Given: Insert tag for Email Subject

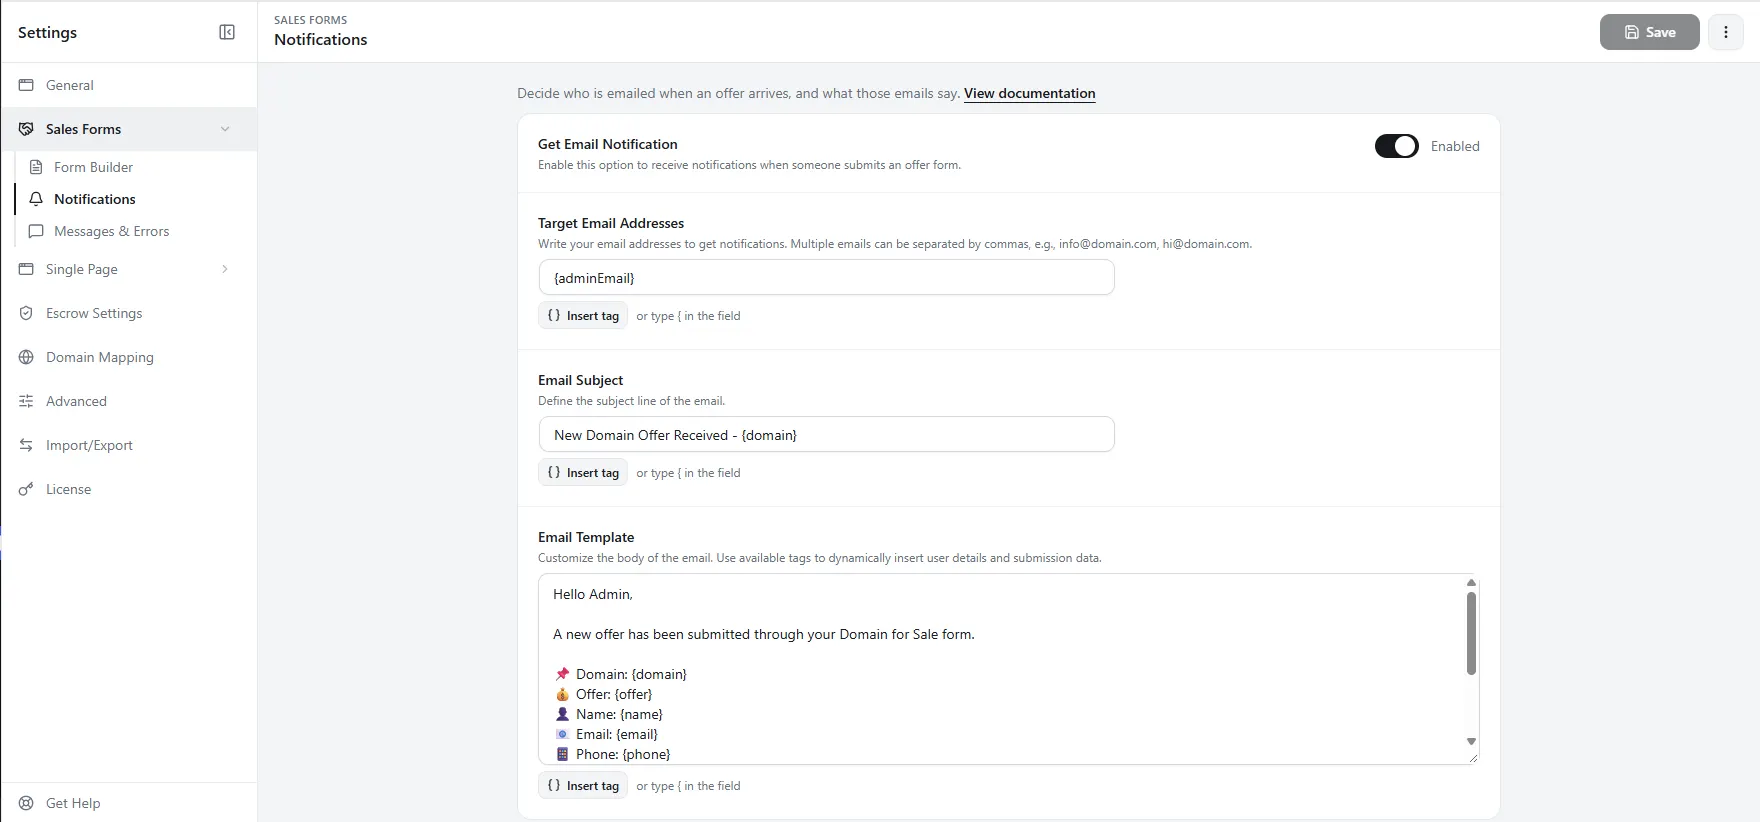Looking at the screenshot, I should pyautogui.click(x=583, y=473).
